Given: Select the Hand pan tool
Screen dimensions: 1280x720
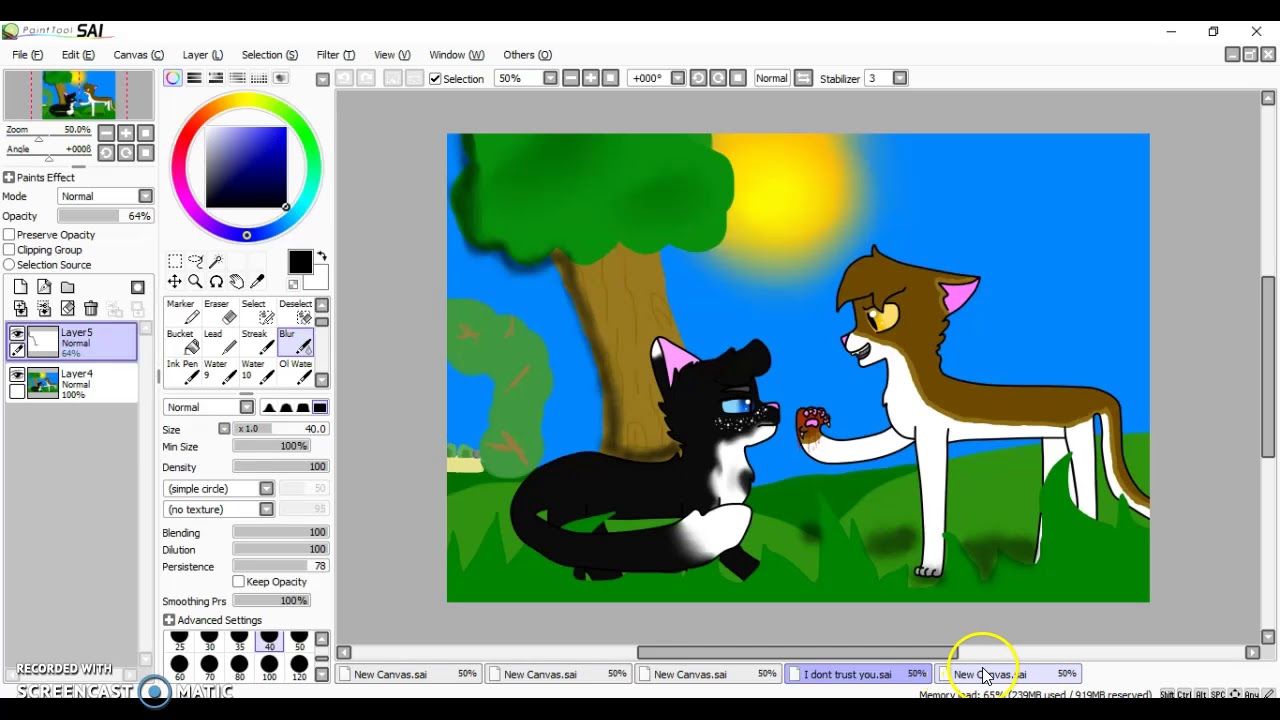Looking at the screenshot, I should coord(237,282).
